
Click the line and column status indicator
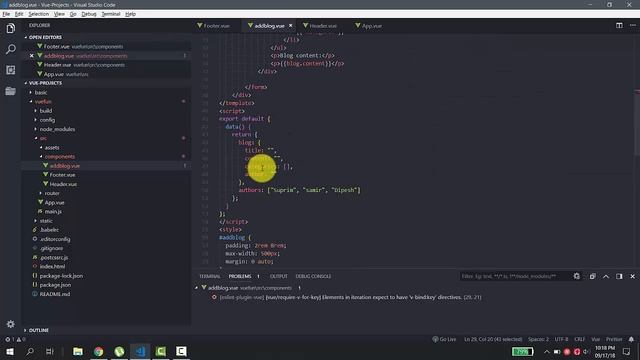pyautogui.click(x=493, y=339)
